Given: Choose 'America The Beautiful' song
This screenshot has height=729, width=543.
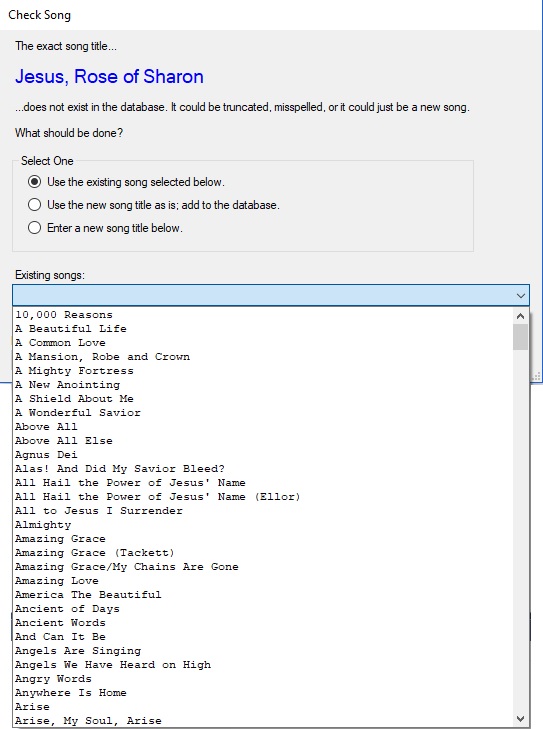Looking at the screenshot, I should click(x=263, y=595).
